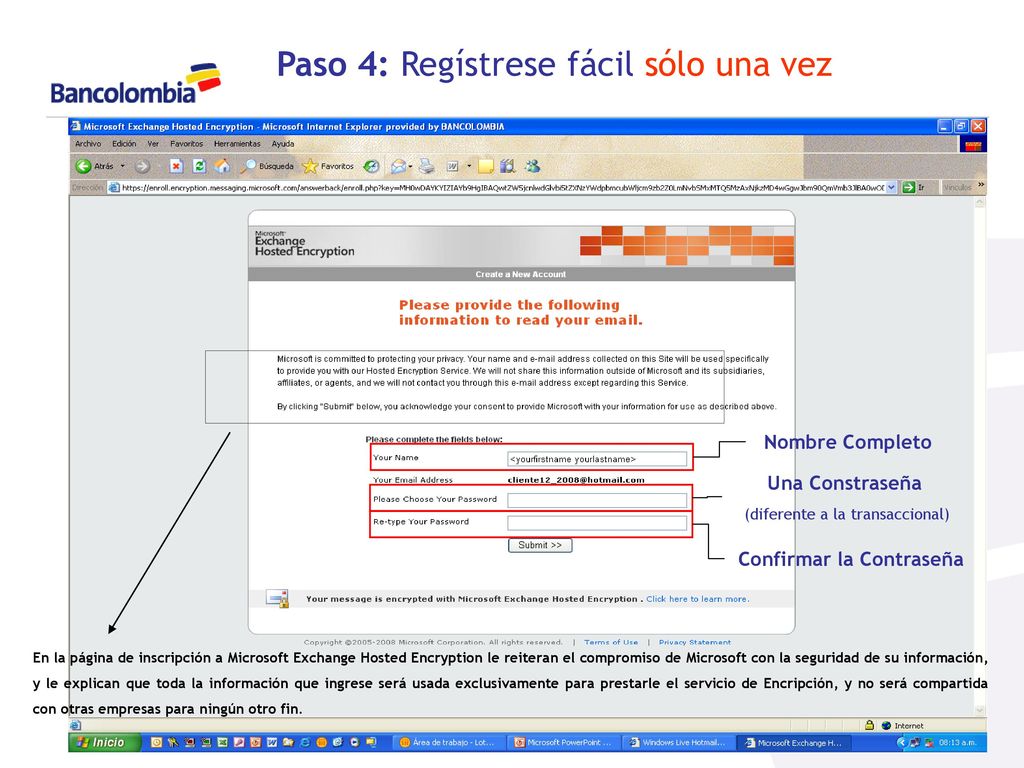The image size is (1024, 768).
Task: Click the Mail envelope icon
Action: click(398, 167)
